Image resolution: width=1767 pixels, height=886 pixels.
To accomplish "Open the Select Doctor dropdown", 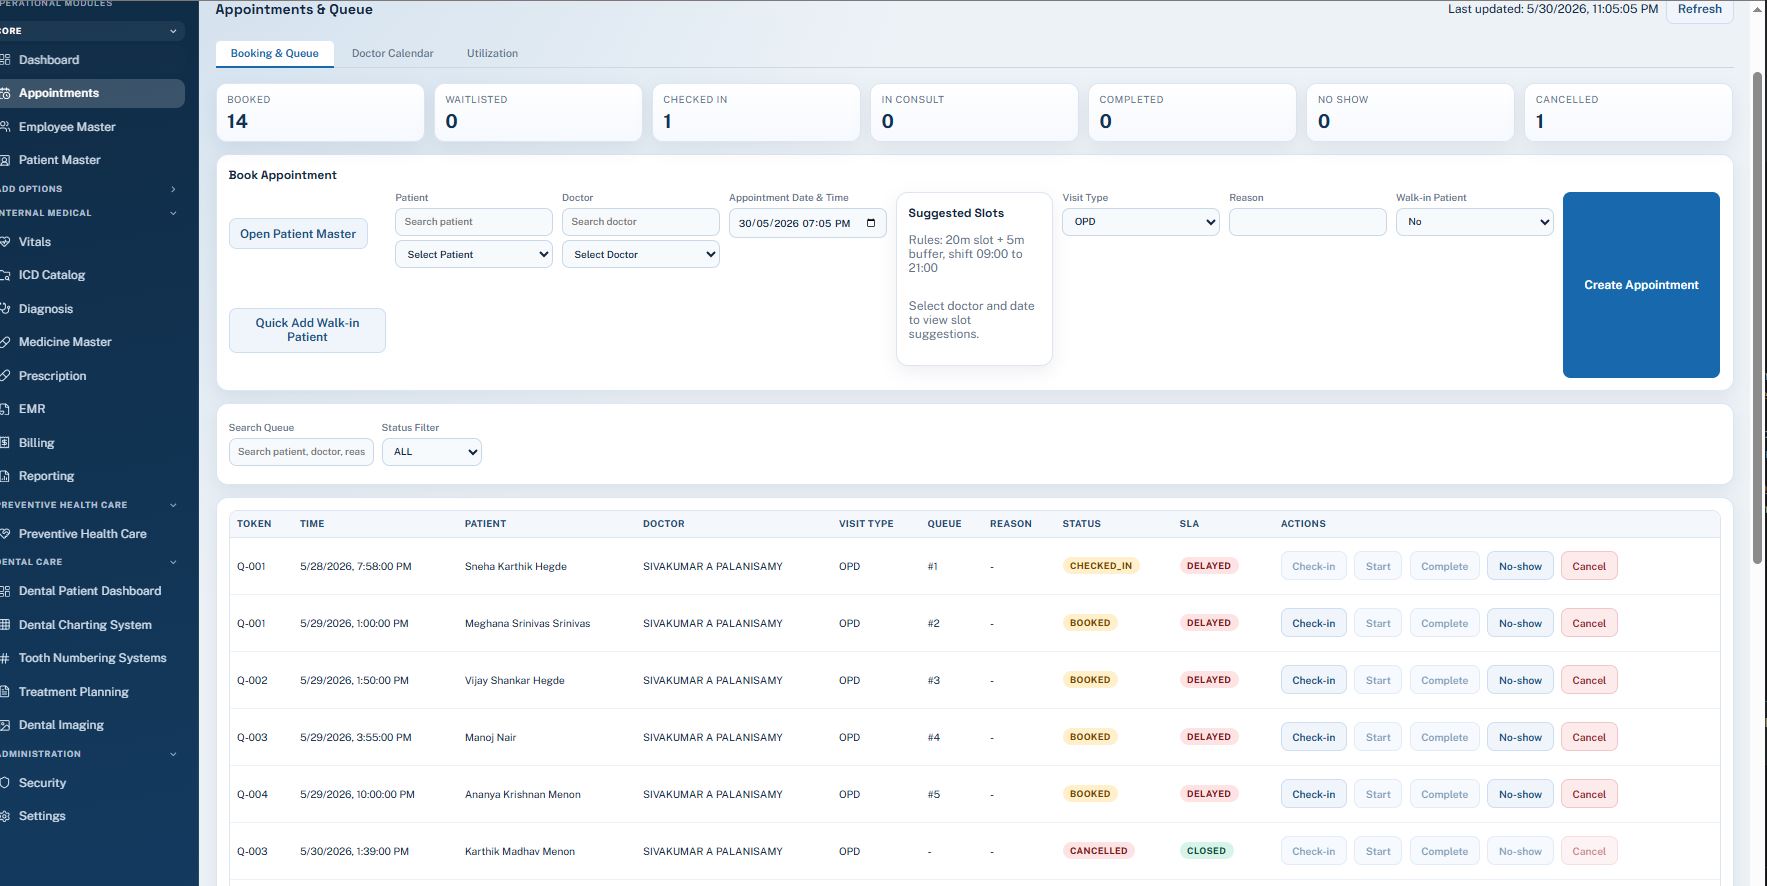I will (641, 255).
